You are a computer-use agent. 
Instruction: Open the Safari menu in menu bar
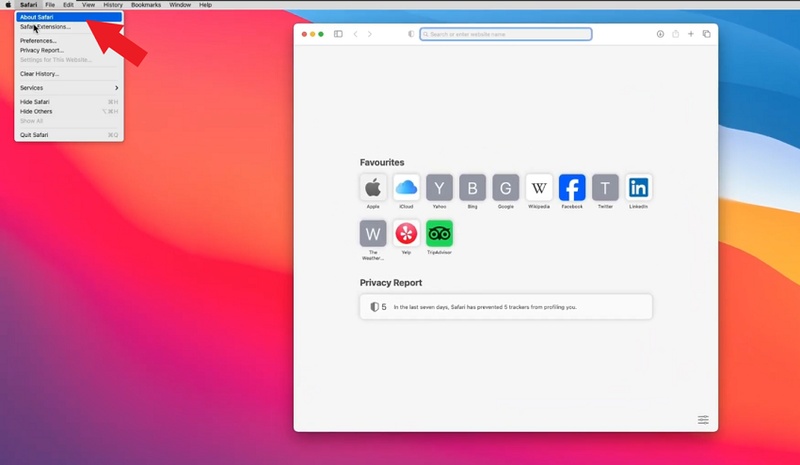(x=29, y=5)
